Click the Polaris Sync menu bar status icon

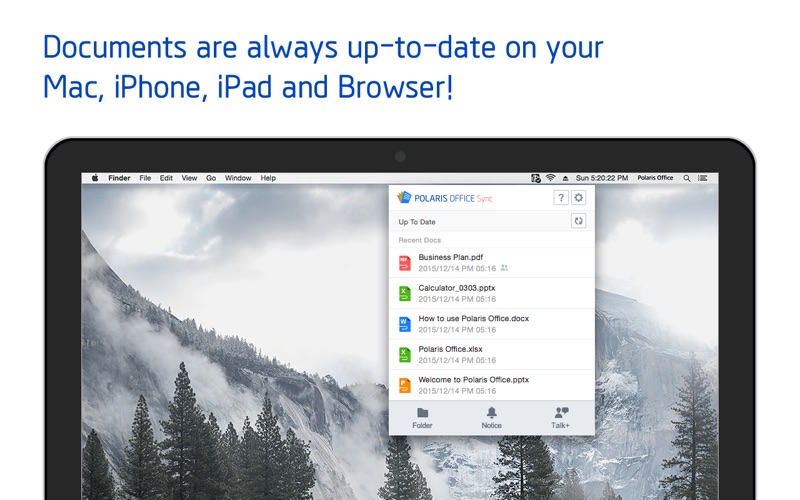(x=536, y=178)
